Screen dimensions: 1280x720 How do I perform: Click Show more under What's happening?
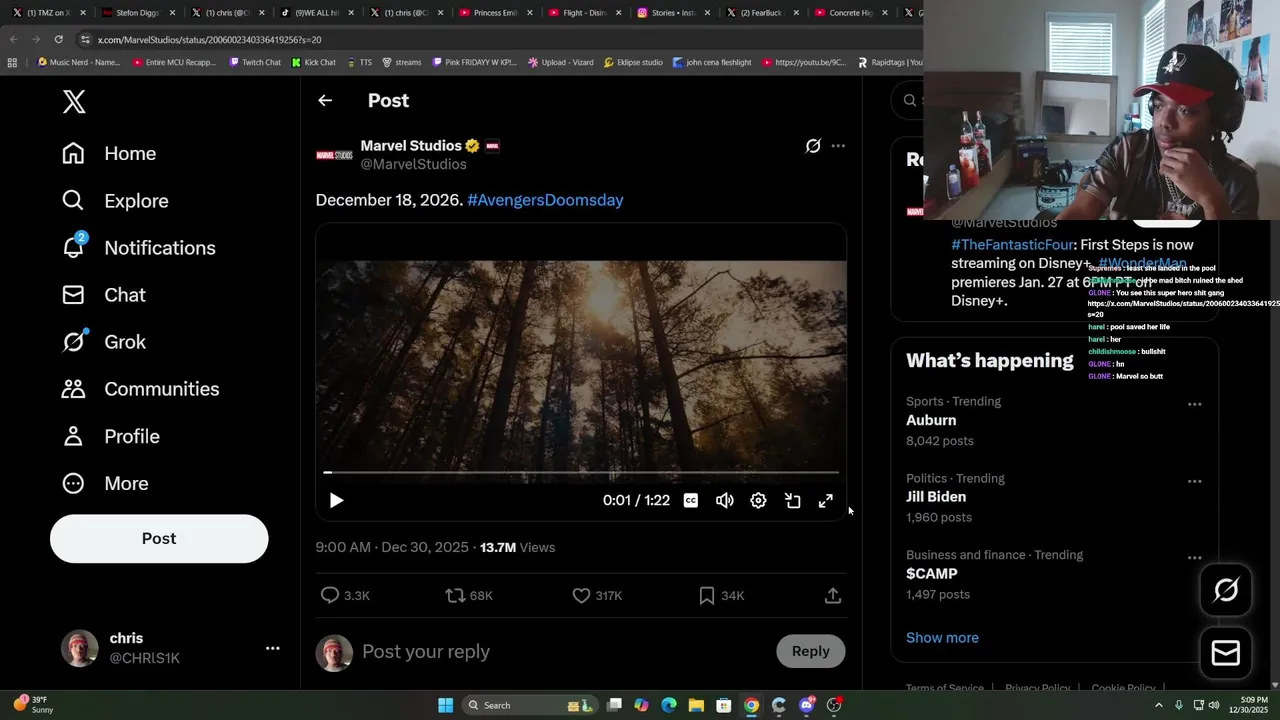click(x=942, y=637)
